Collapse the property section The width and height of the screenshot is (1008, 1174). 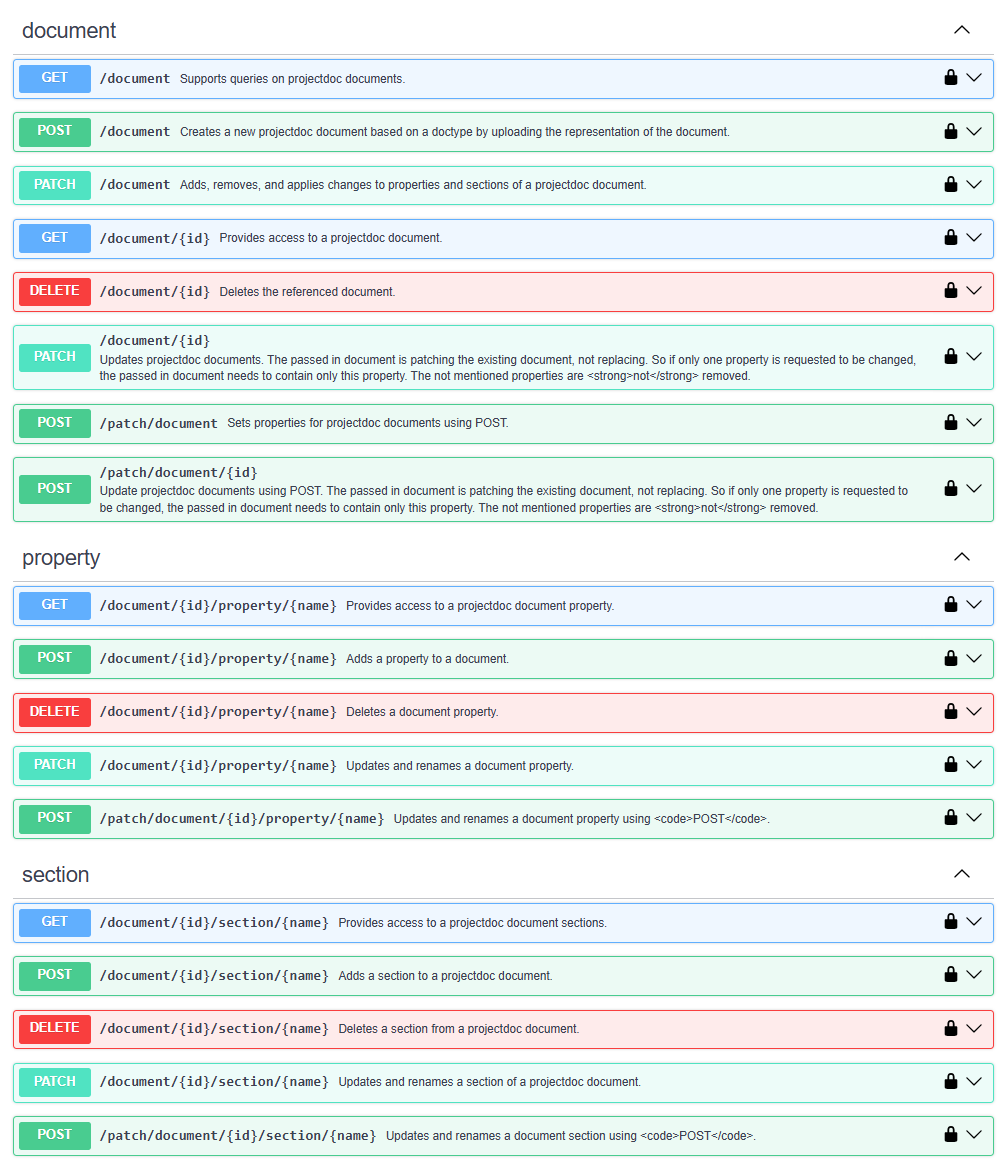[961, 557]
